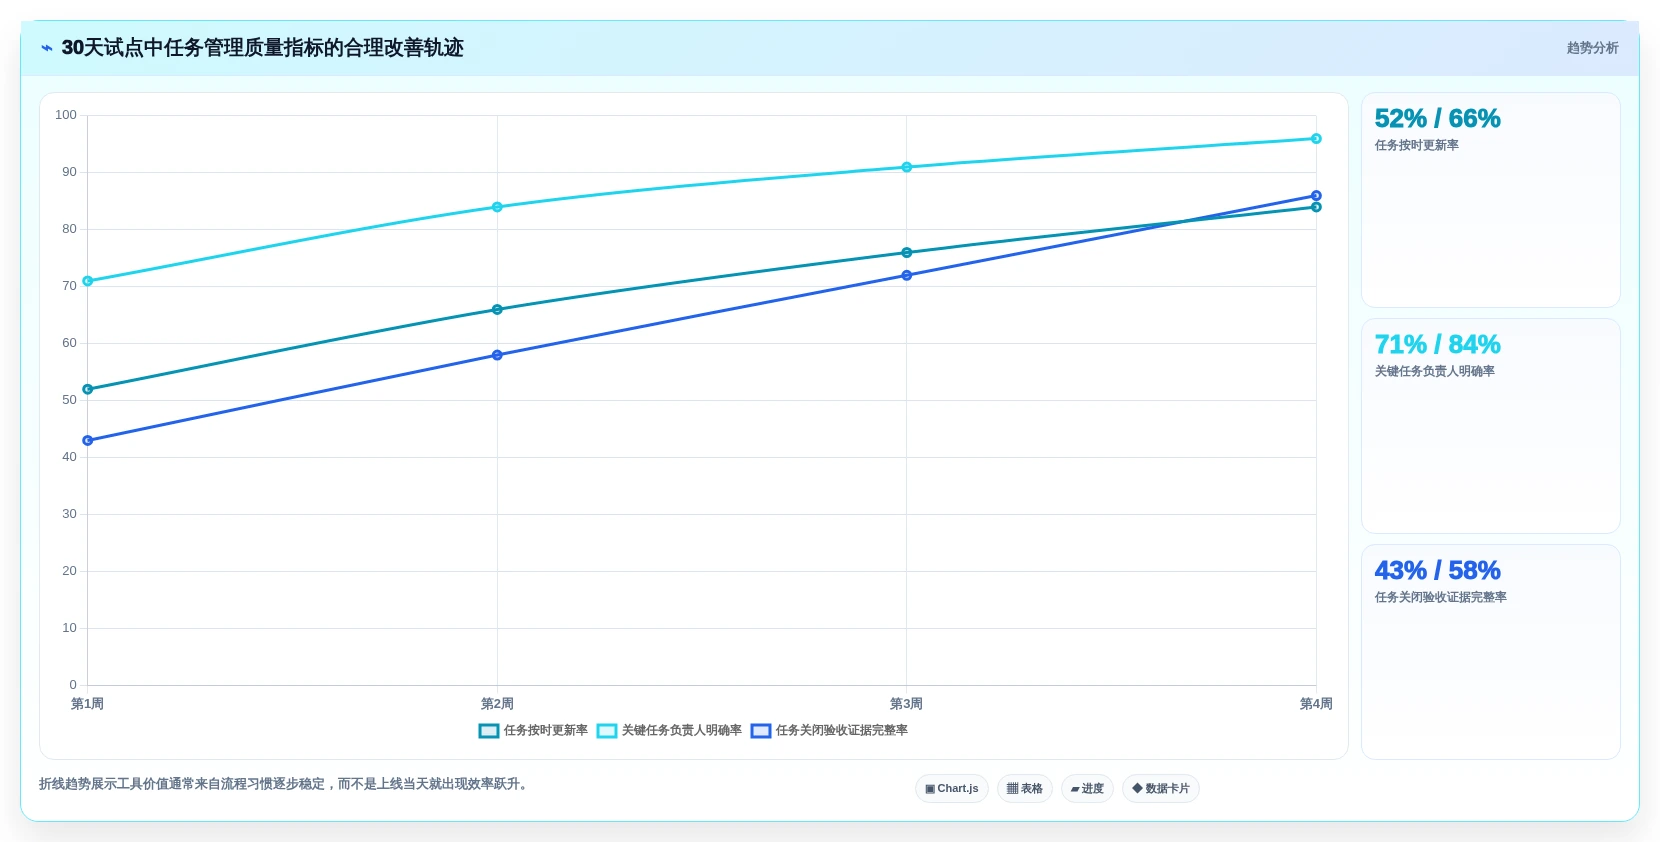This screenshot has height=842, width=1660.
Task: Click the 趋势分析 label in the header
Action: [x=1592, y=48]
